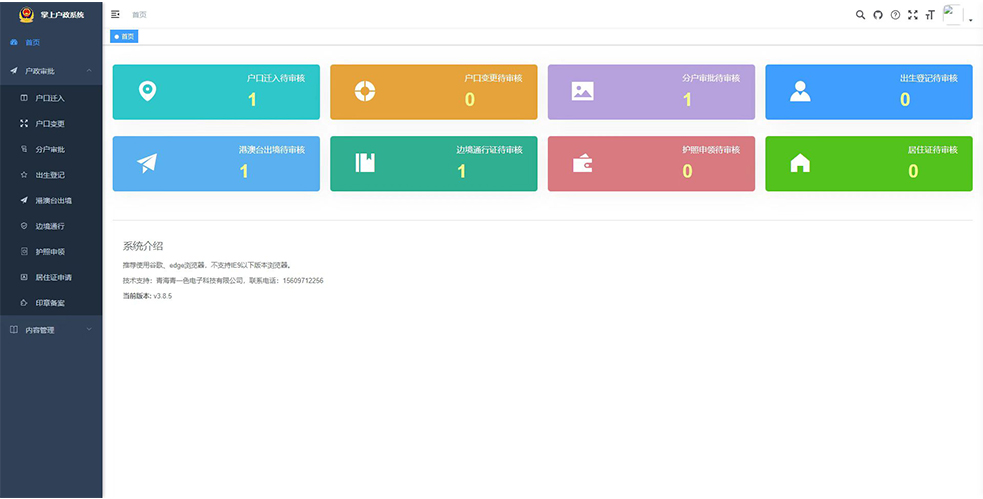Click the paper plane icon on 港澳台出境待审核 card
This screenshot has height=499, width=983.
coord(147,163)
